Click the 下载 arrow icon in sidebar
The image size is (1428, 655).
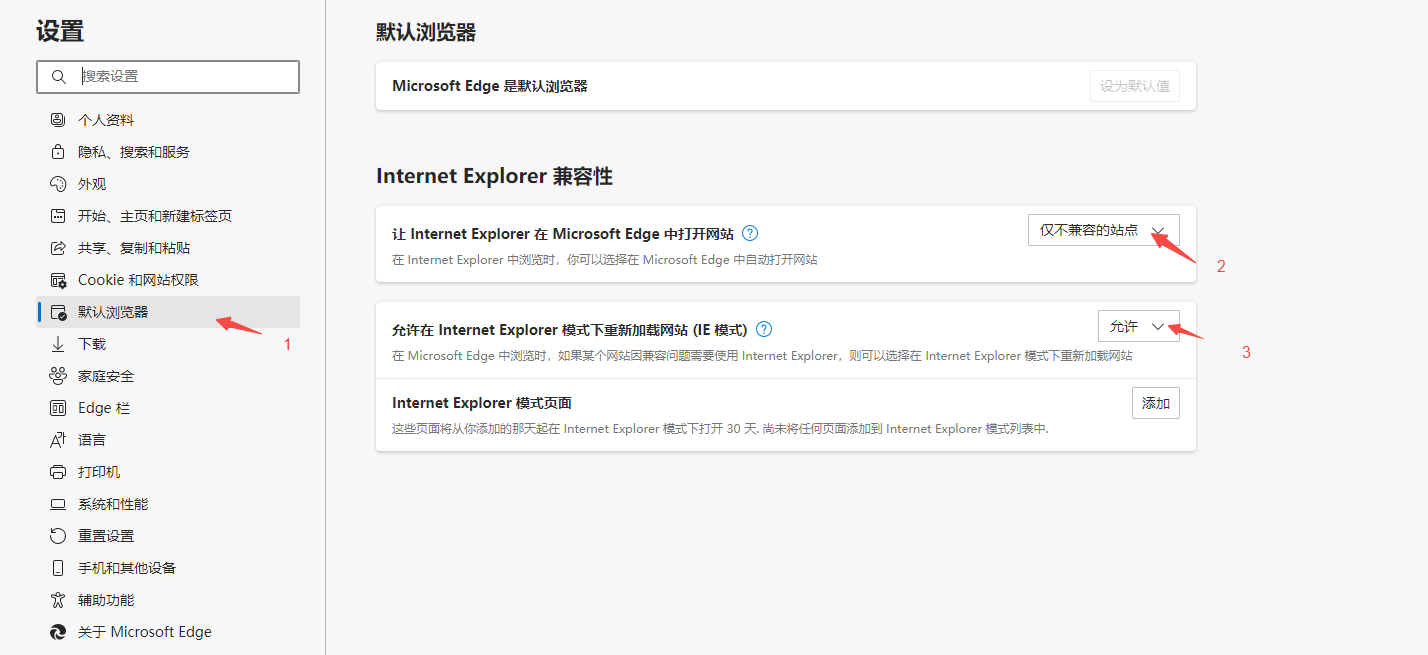click(57, 343)
